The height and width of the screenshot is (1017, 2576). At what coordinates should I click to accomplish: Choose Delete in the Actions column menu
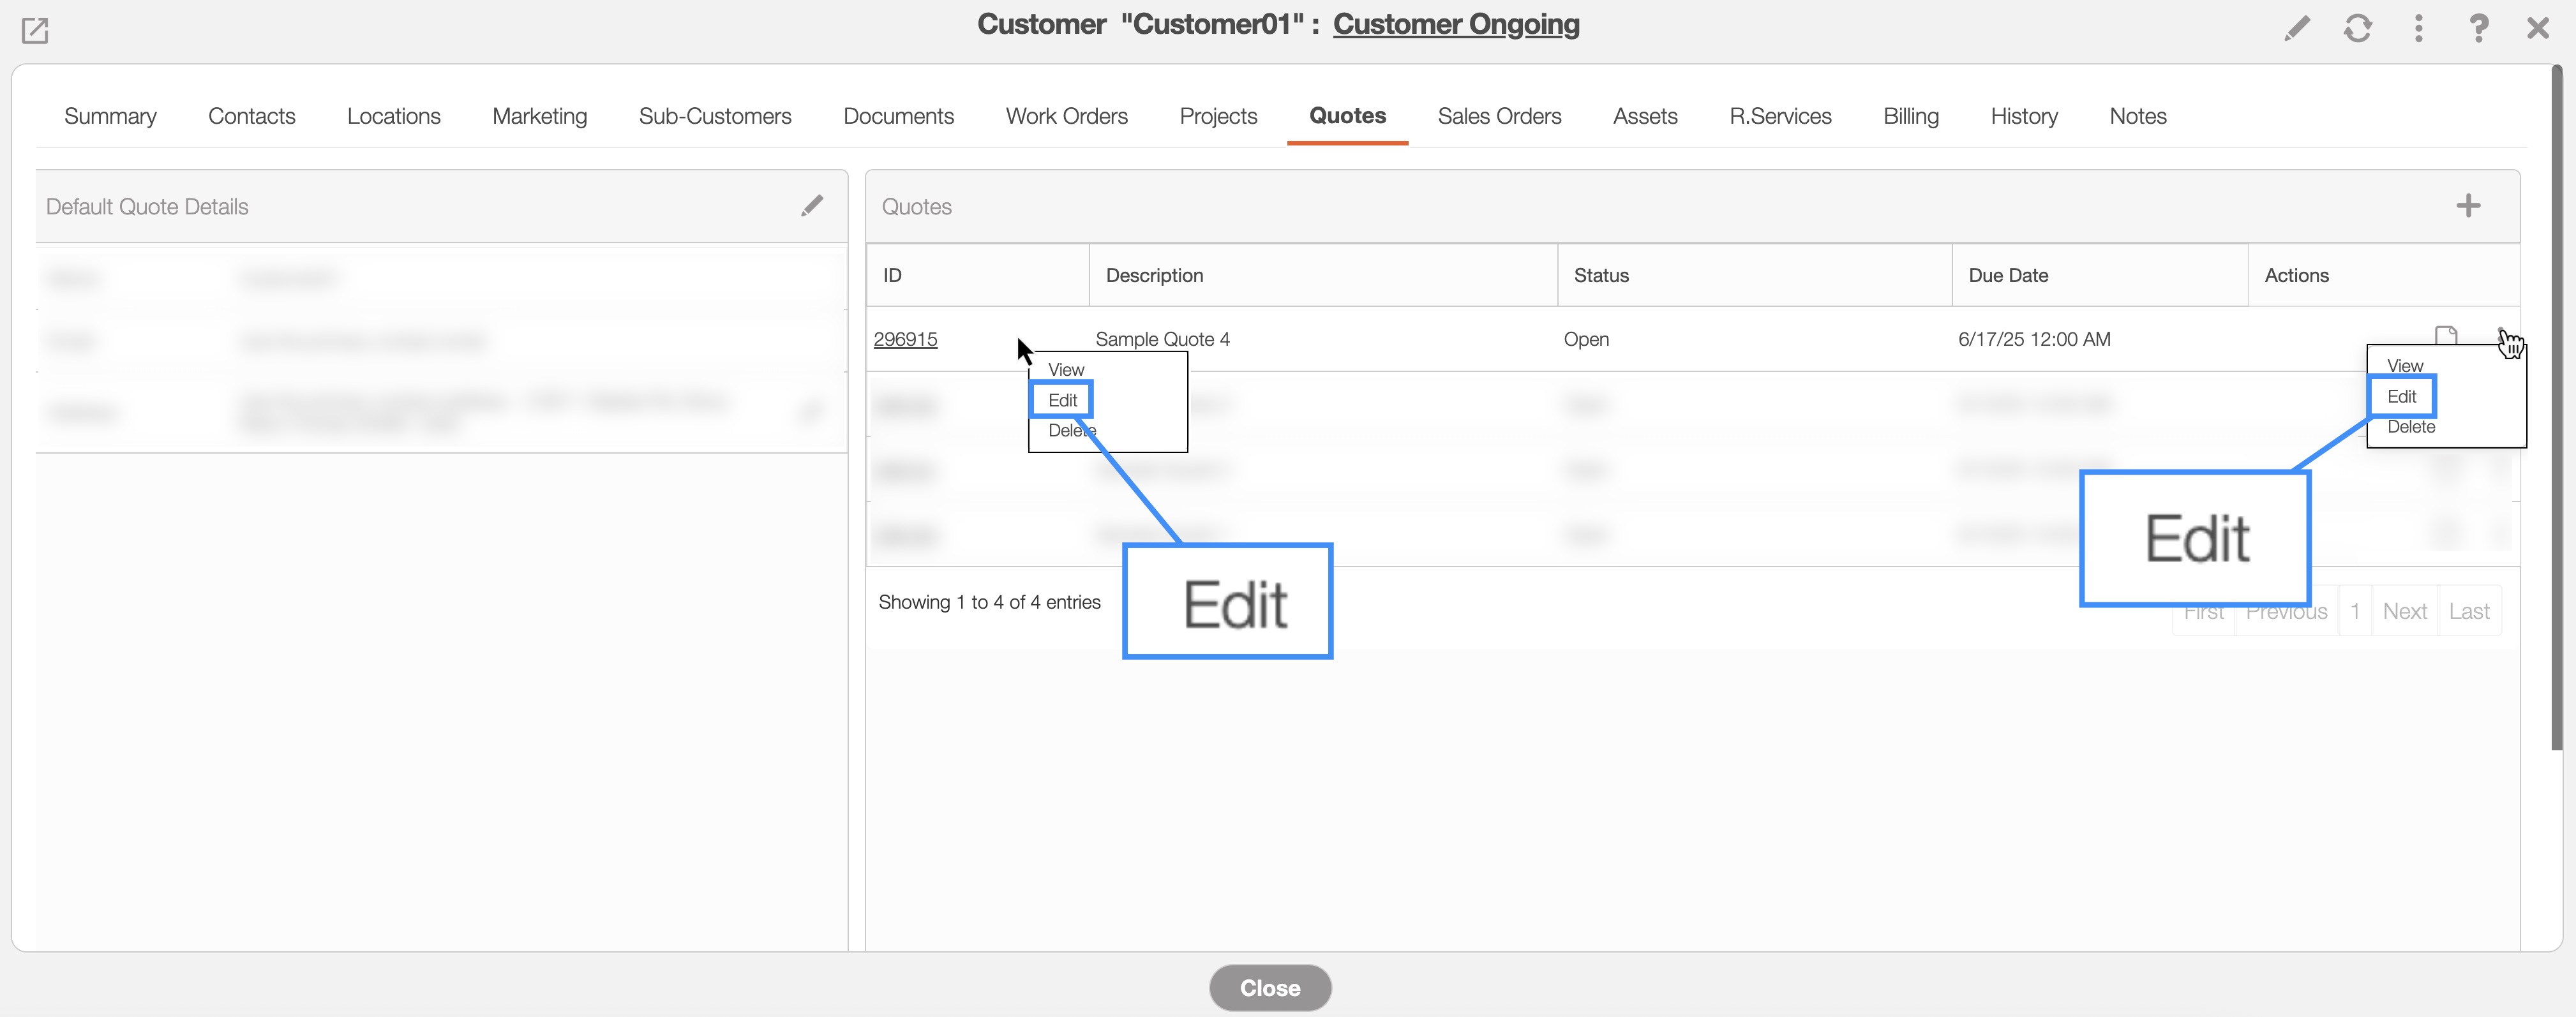tap(2411, 427)
